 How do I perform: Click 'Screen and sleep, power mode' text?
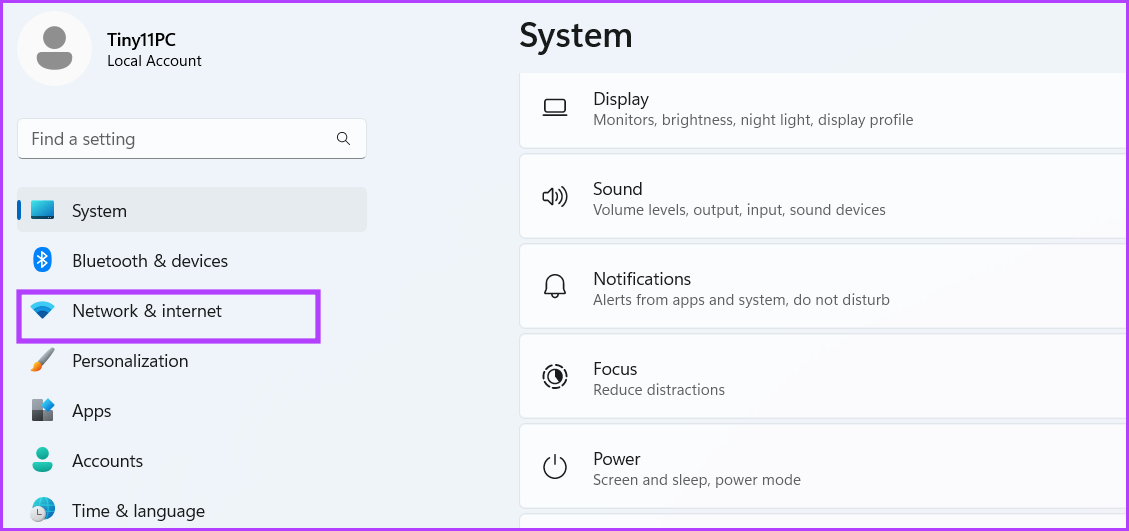pyautogui.click(x=696, y=479)
